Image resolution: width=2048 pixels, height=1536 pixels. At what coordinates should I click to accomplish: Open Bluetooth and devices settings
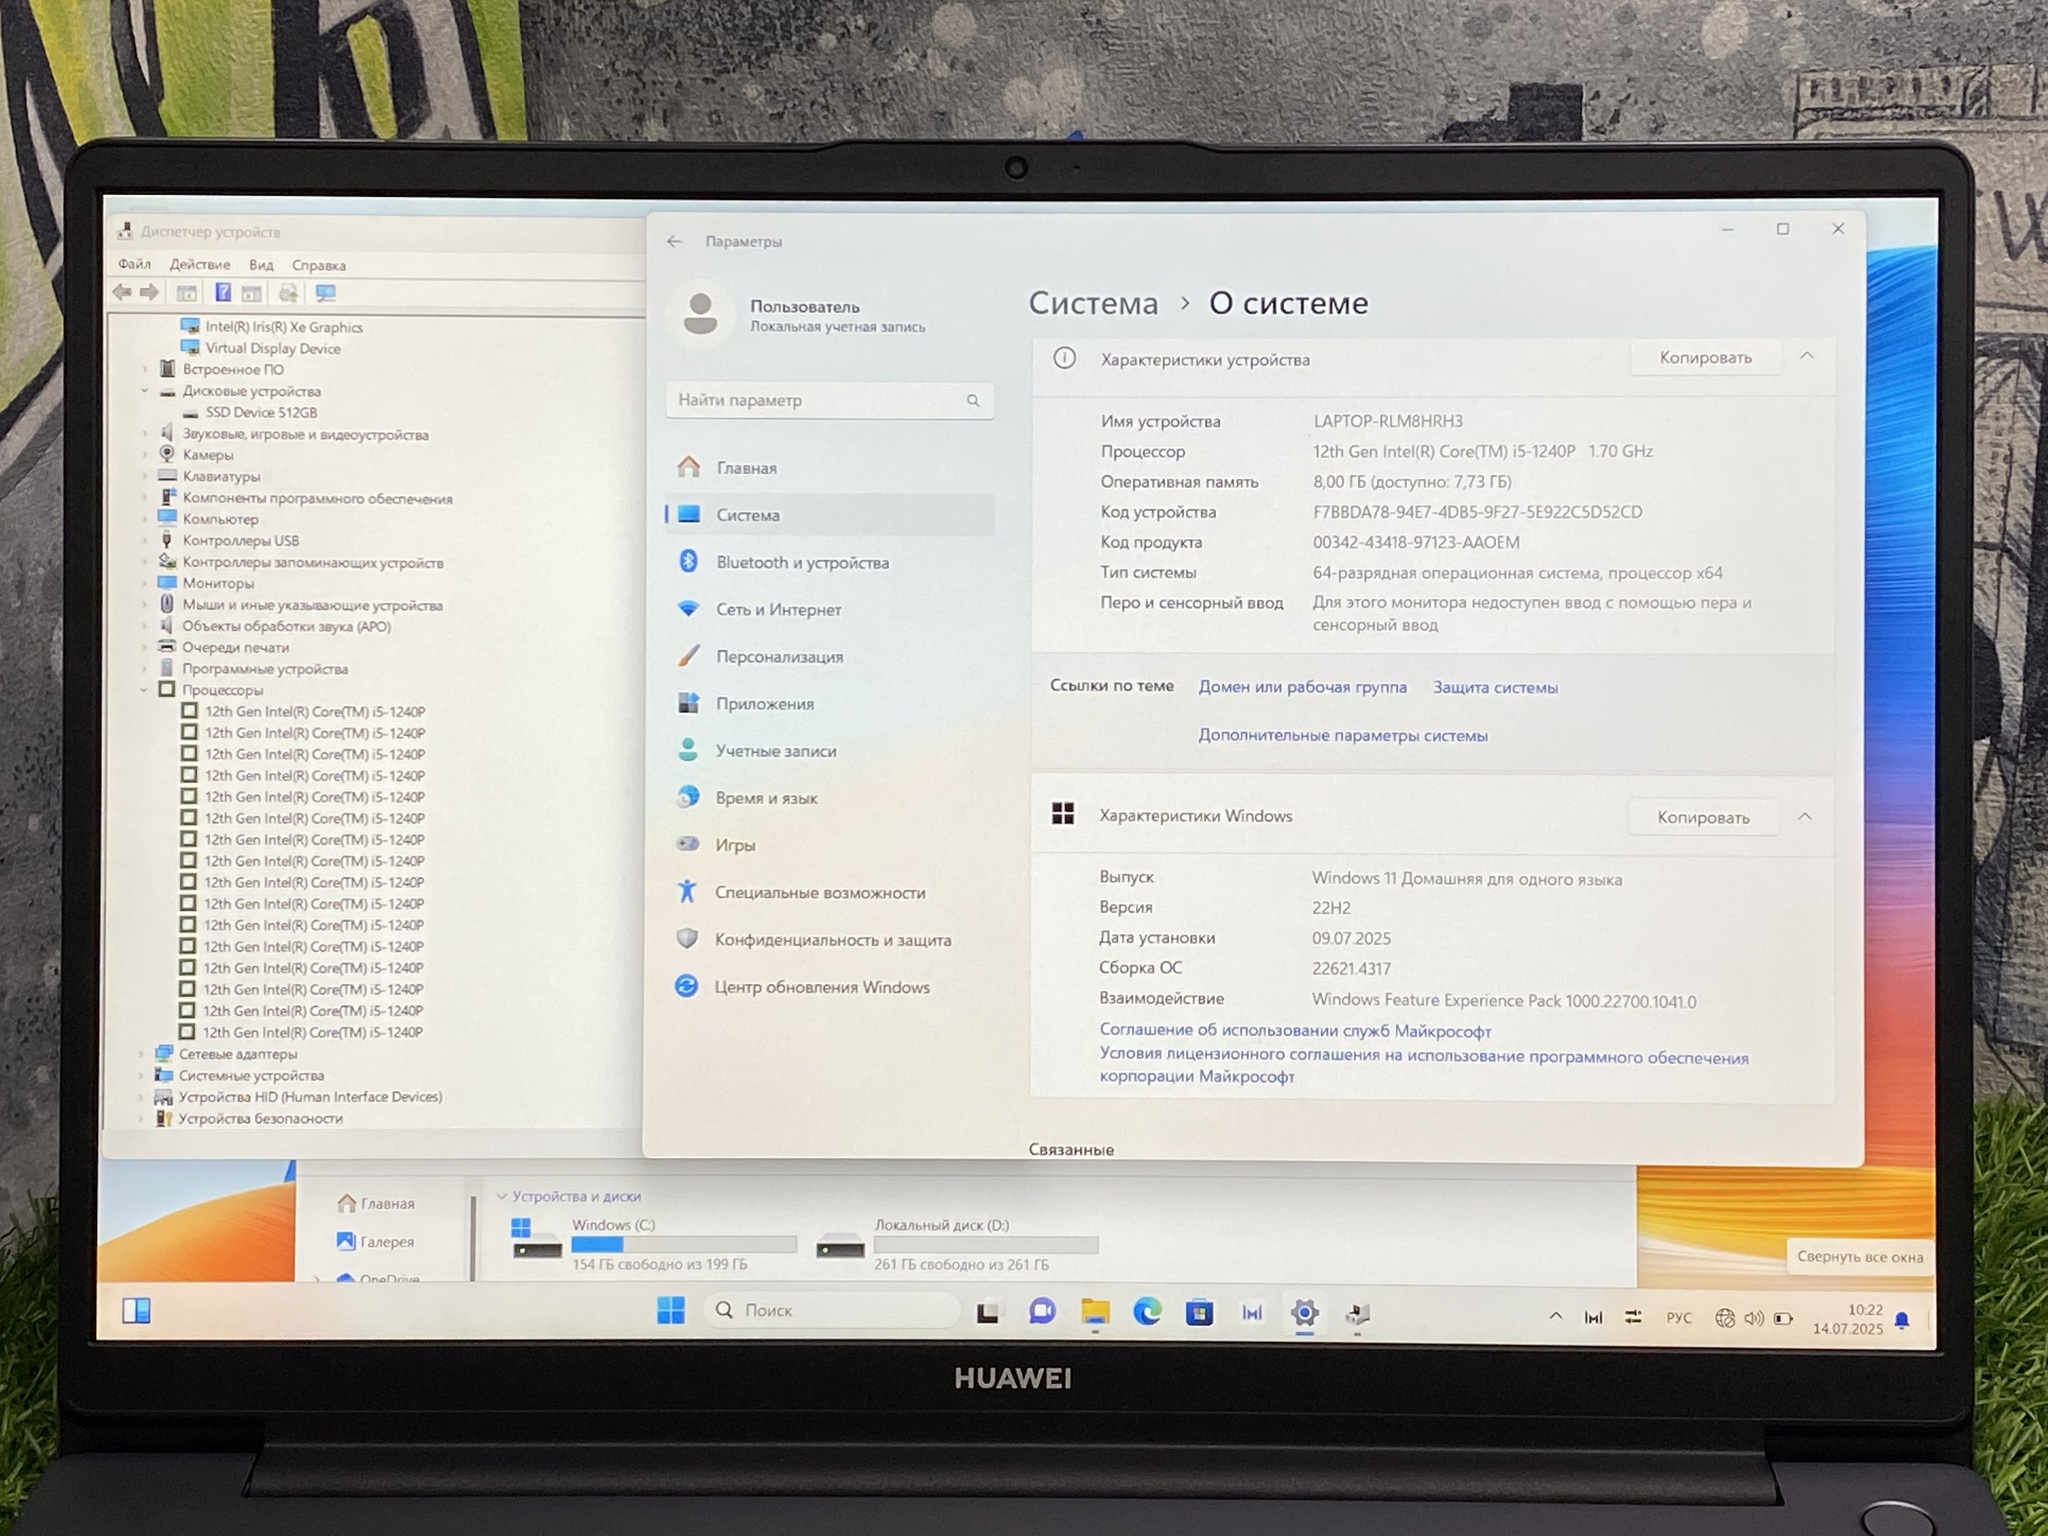(x=801, y=563)
